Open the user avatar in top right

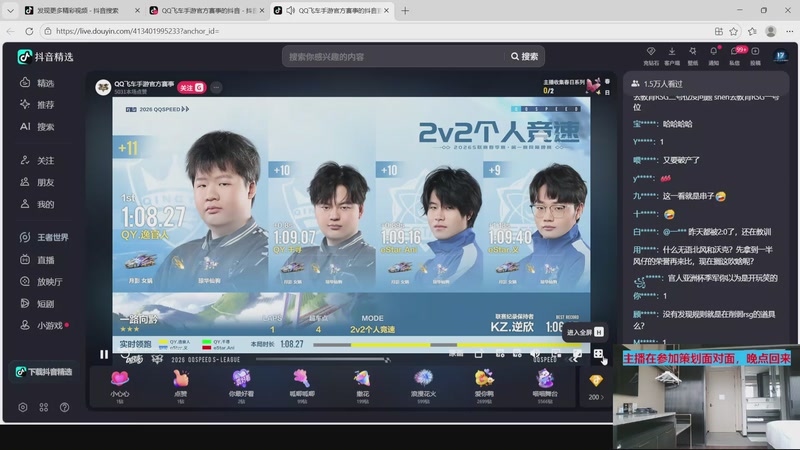(781, 56)
